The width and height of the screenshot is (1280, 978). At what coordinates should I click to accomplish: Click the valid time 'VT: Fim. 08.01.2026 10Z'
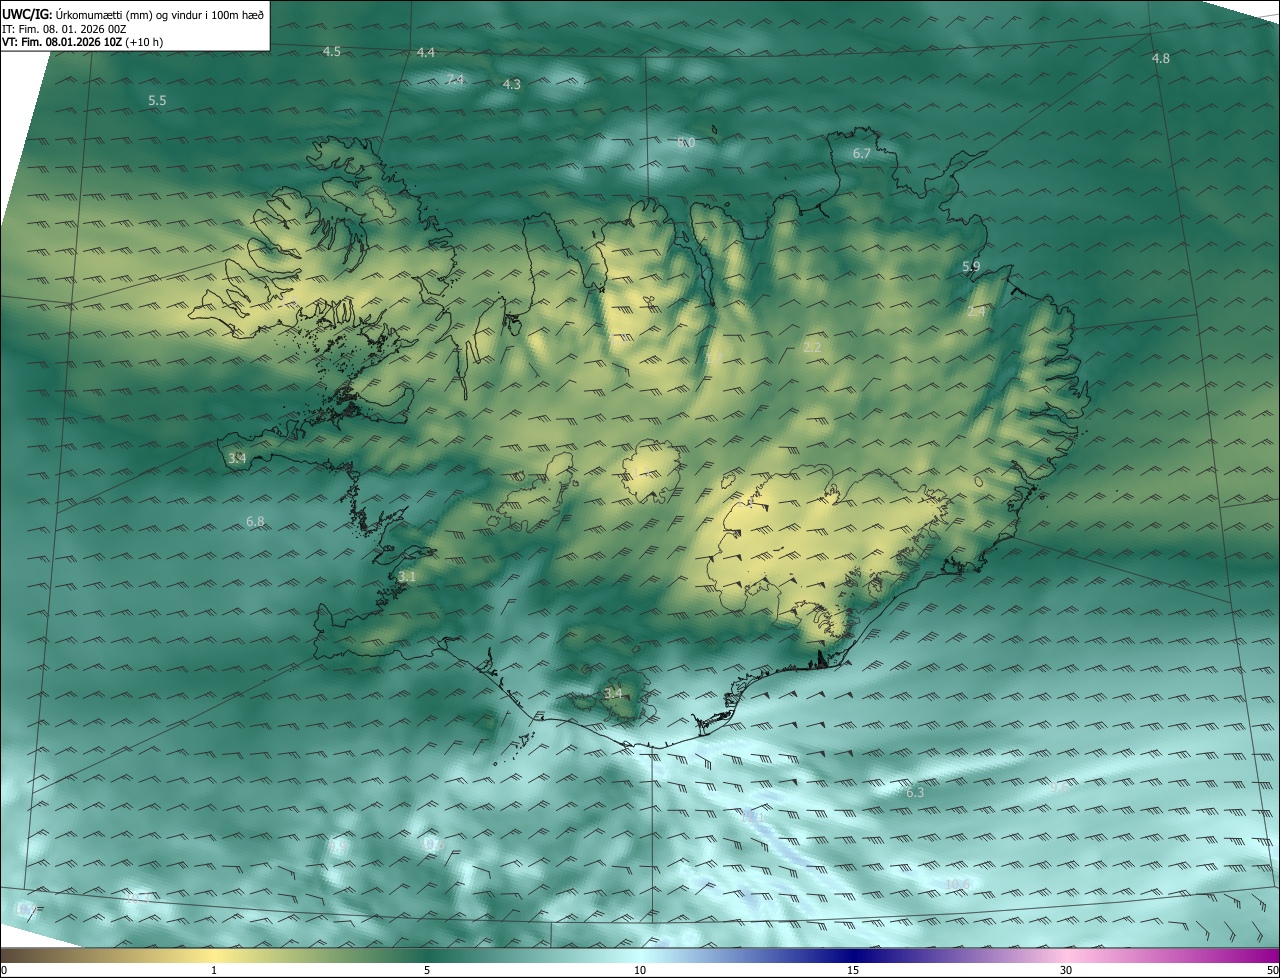(x=62, y=42)
